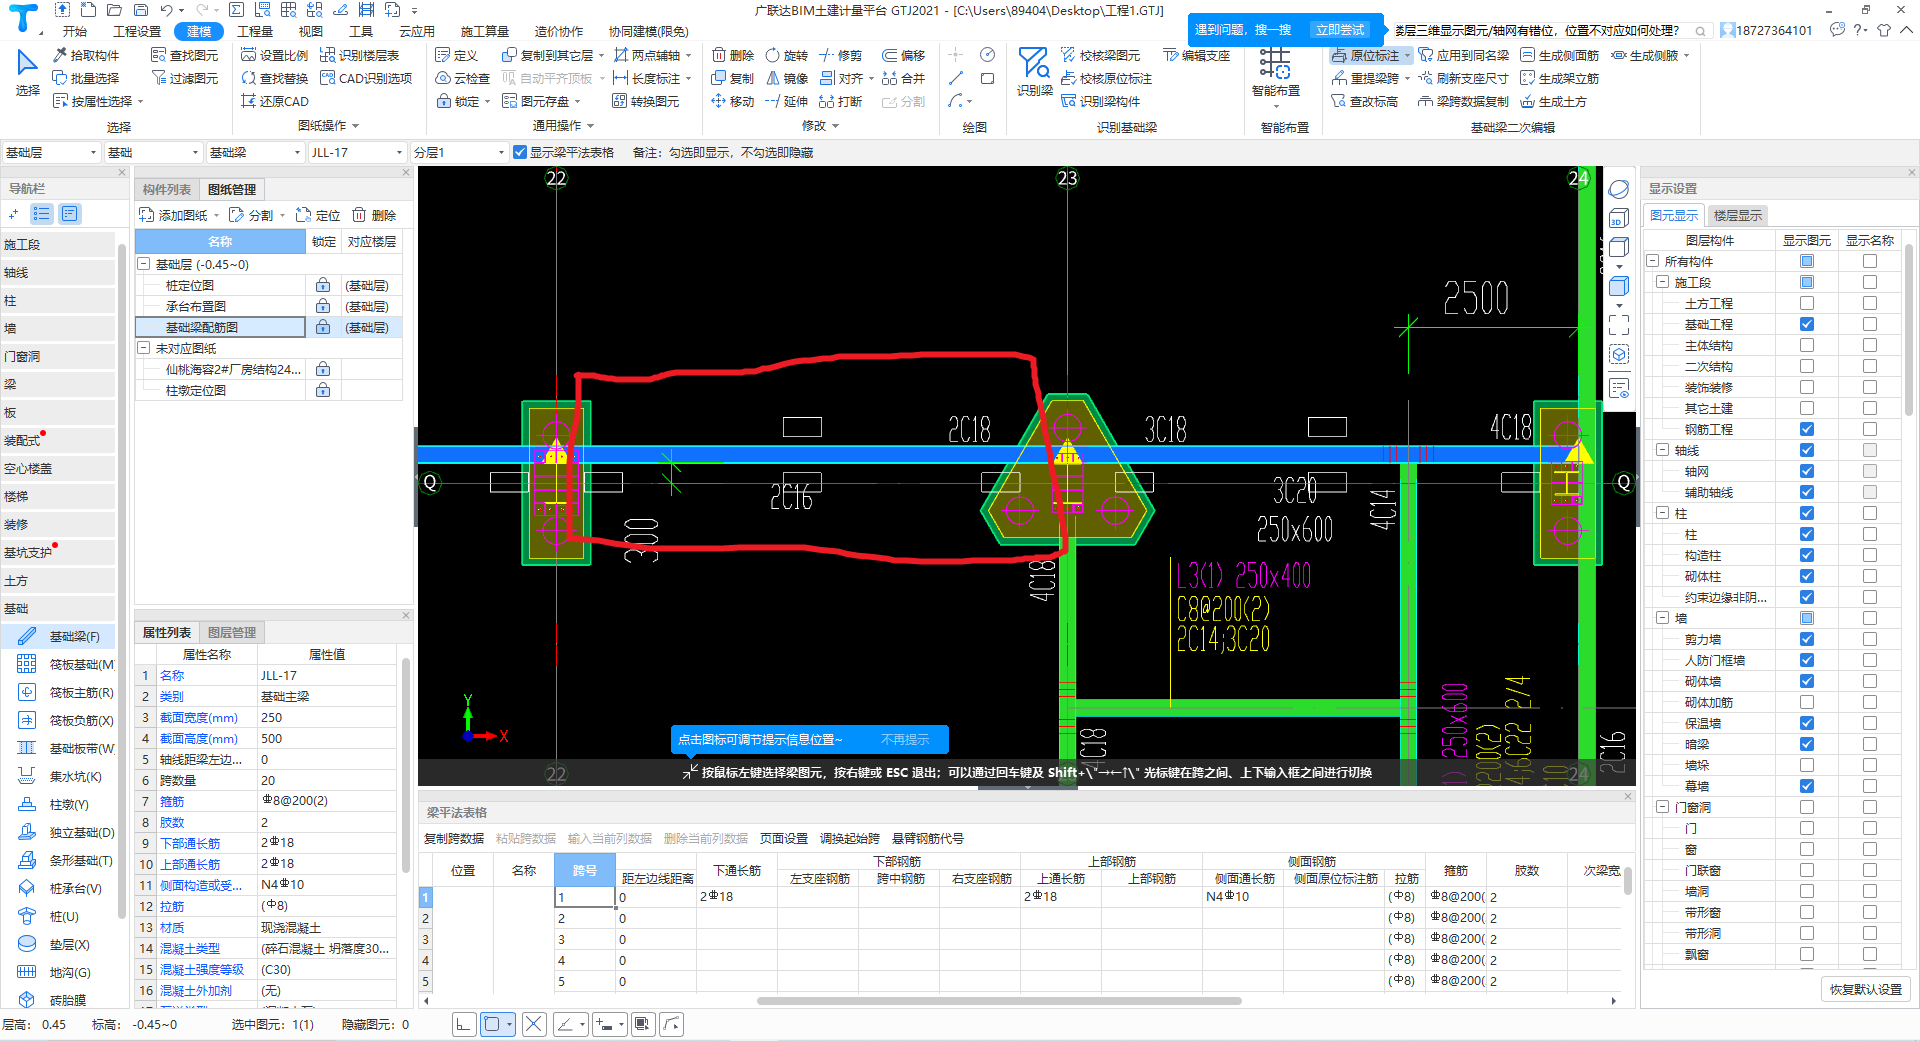1920x1041 pixels.
Task: Click the 立即尝试 button
Action: (x=1339, y=30)
